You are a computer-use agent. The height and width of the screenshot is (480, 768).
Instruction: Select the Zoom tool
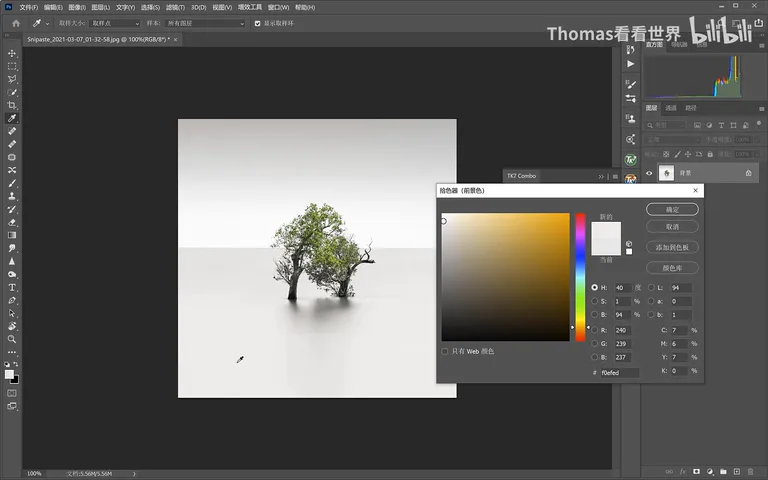[12, 339]
